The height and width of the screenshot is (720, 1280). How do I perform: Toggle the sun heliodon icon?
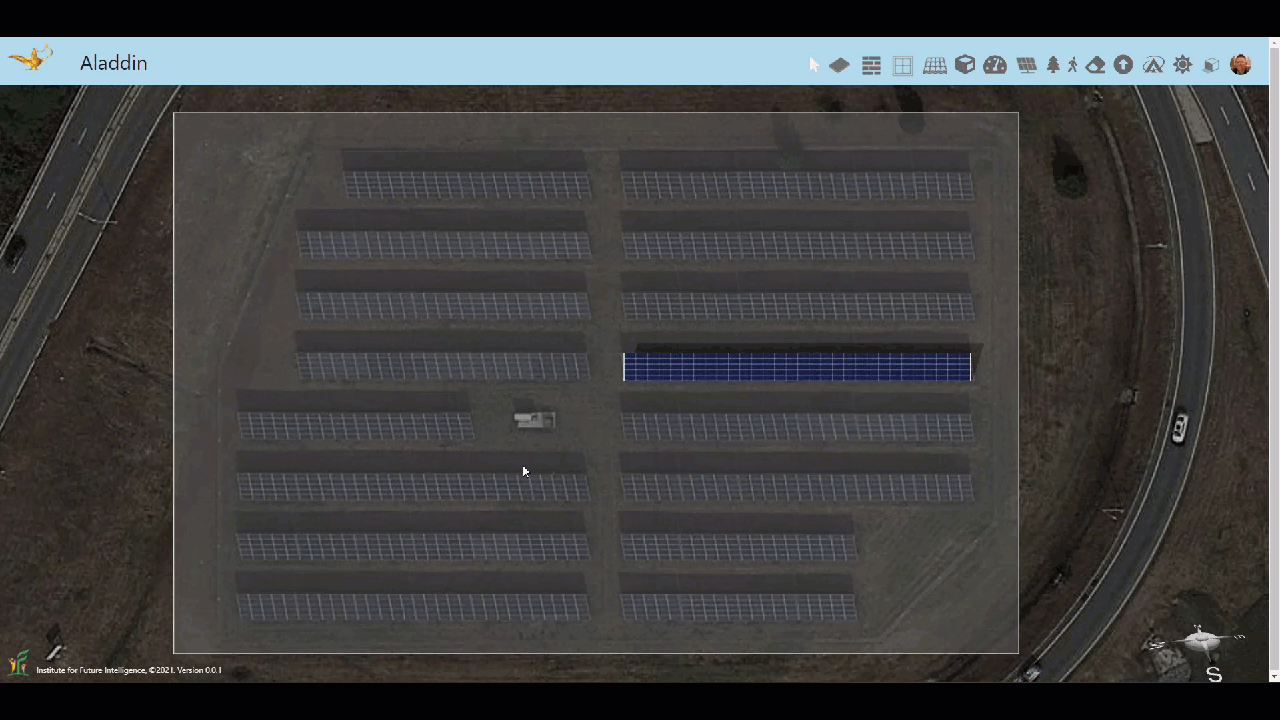point(1183,65)
